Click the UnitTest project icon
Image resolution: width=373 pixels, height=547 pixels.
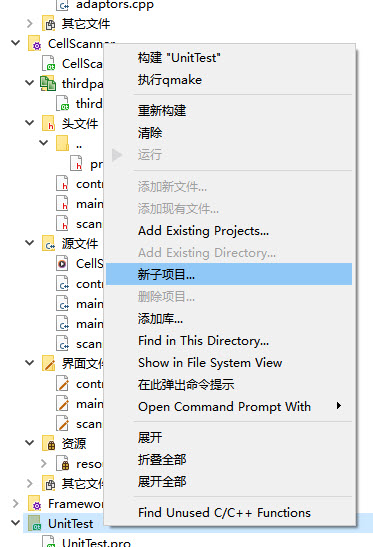pos(35,523)
